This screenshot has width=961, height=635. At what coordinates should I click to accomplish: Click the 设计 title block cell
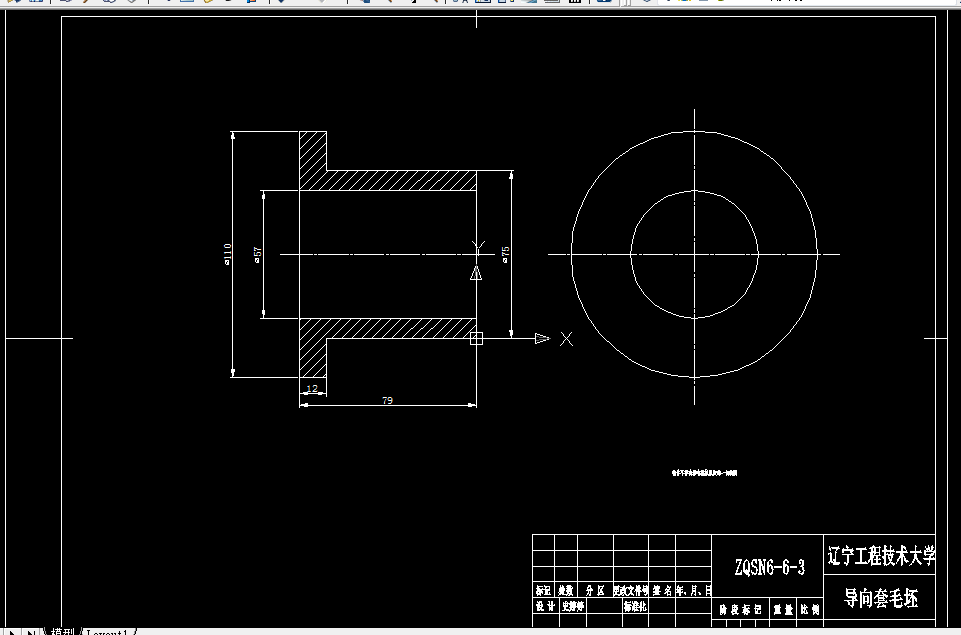(545, 606)
